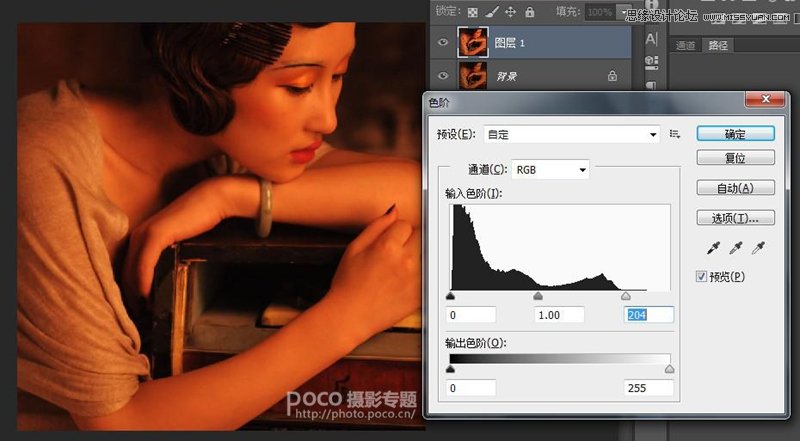Viewport: 800px width, 441px height.
Task: Close the 色阶 dialog
Action: coord(765,99)
